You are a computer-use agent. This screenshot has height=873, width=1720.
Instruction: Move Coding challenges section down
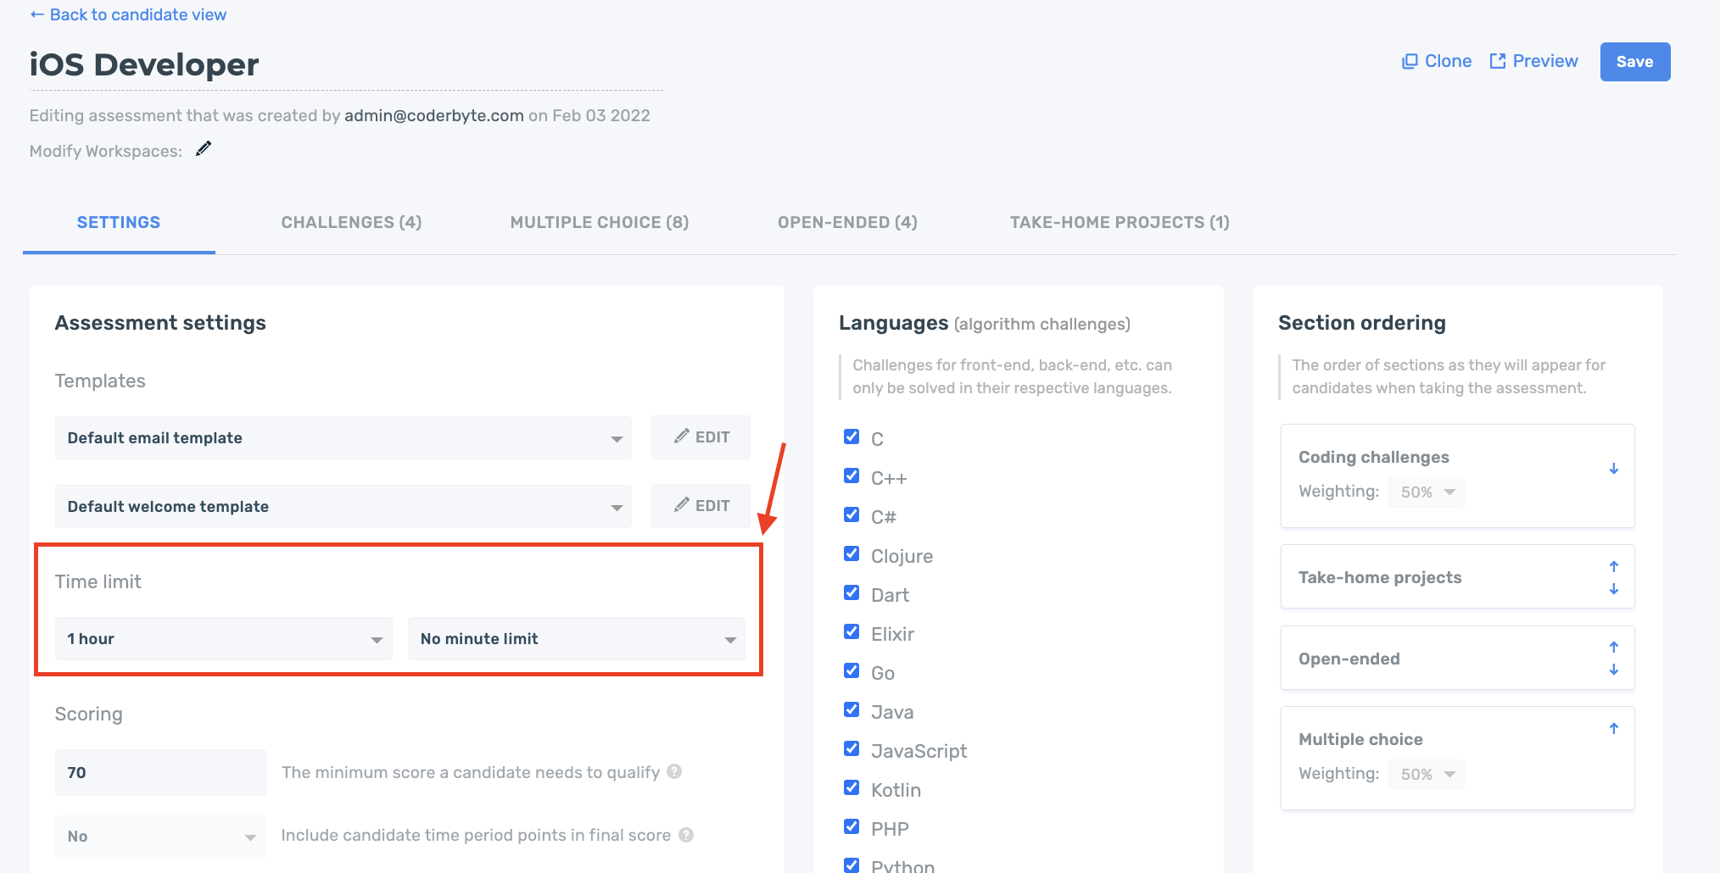point(1613,469)
